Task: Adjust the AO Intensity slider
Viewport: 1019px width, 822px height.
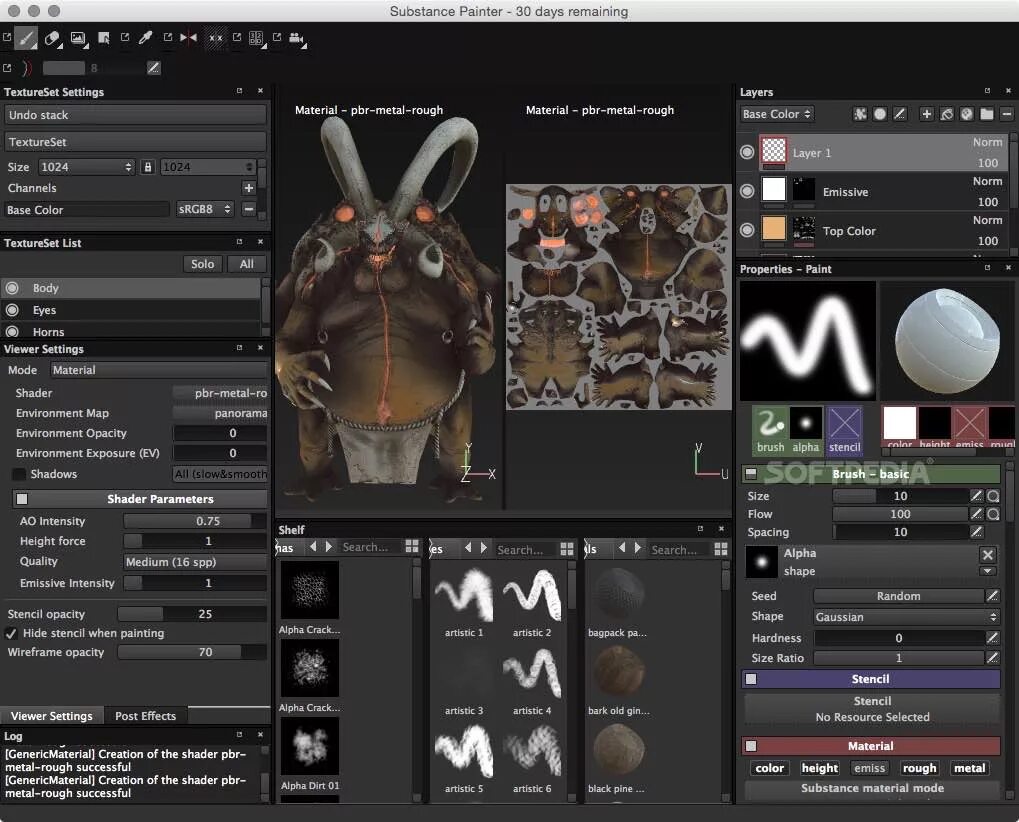Action: tap(195, 521)
